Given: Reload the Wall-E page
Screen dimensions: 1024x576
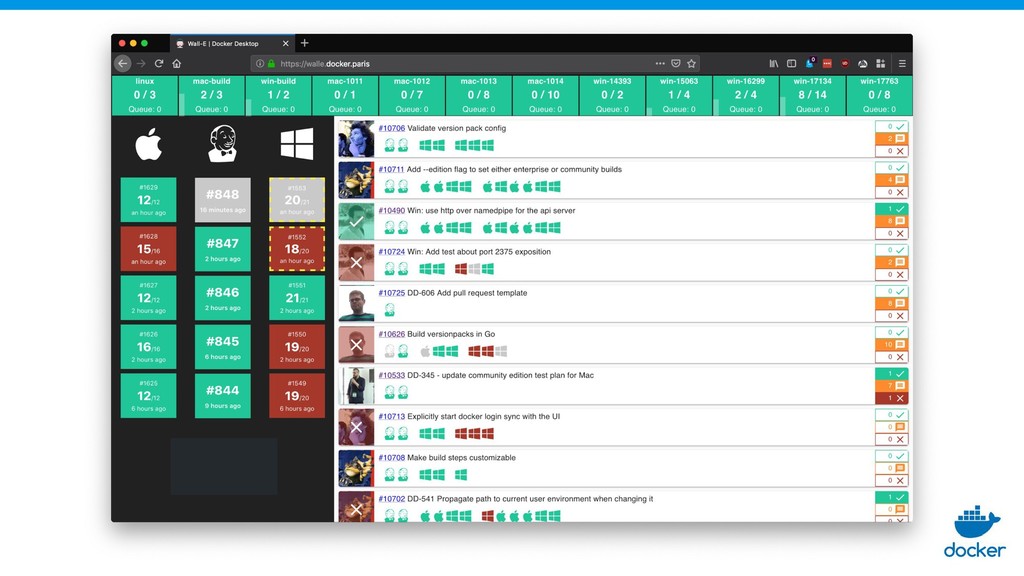Looking at the screenshot, I should point(159,63).
